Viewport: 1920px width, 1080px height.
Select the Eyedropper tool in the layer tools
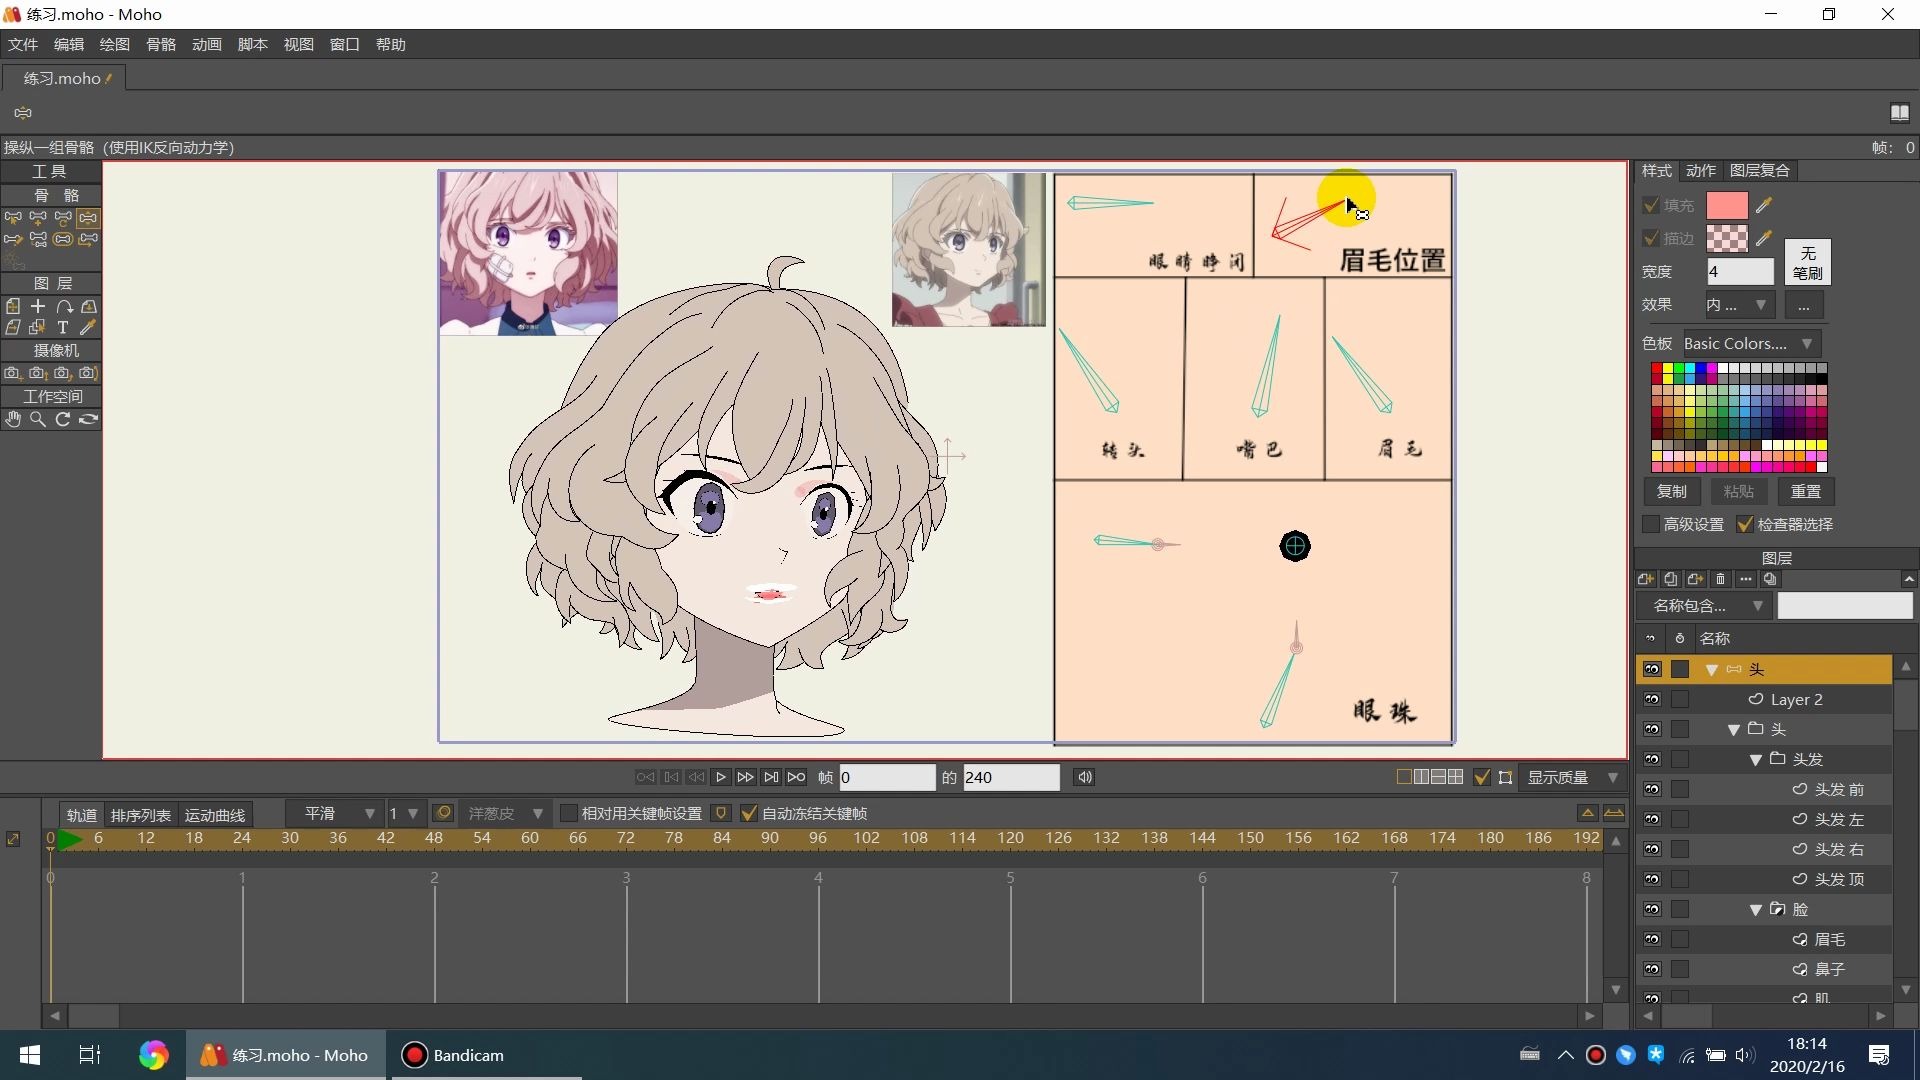click(x=89, y=327)
